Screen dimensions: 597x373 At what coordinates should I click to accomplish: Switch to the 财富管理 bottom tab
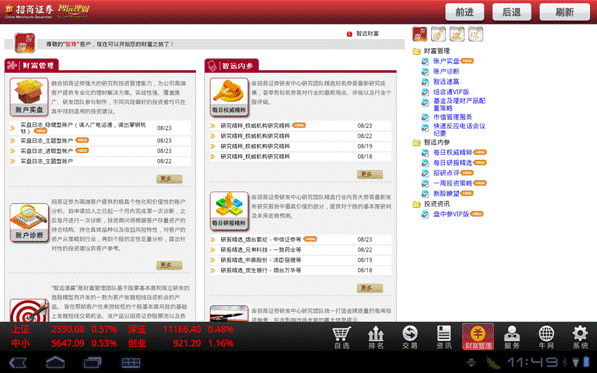[x=478, y=337]
